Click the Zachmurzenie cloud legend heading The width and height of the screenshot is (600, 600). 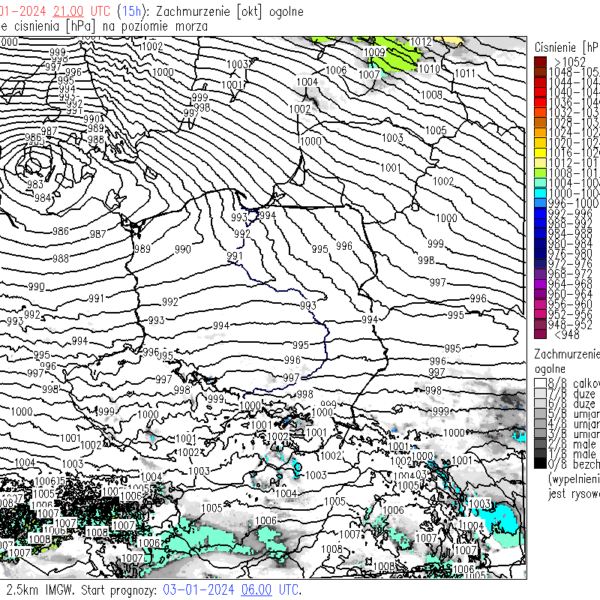point(567,354)
